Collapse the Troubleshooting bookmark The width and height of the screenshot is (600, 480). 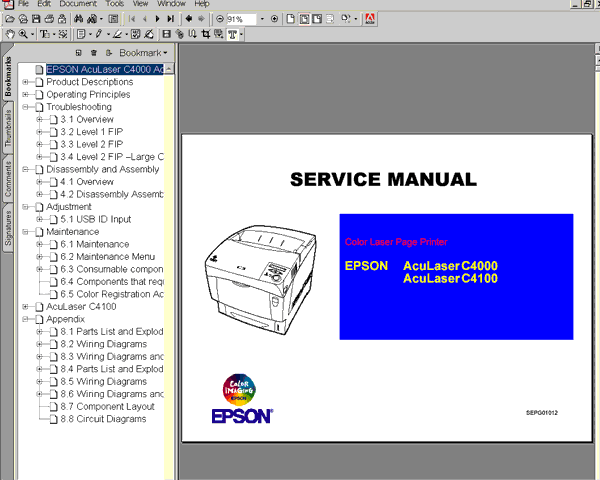[25, 107]
